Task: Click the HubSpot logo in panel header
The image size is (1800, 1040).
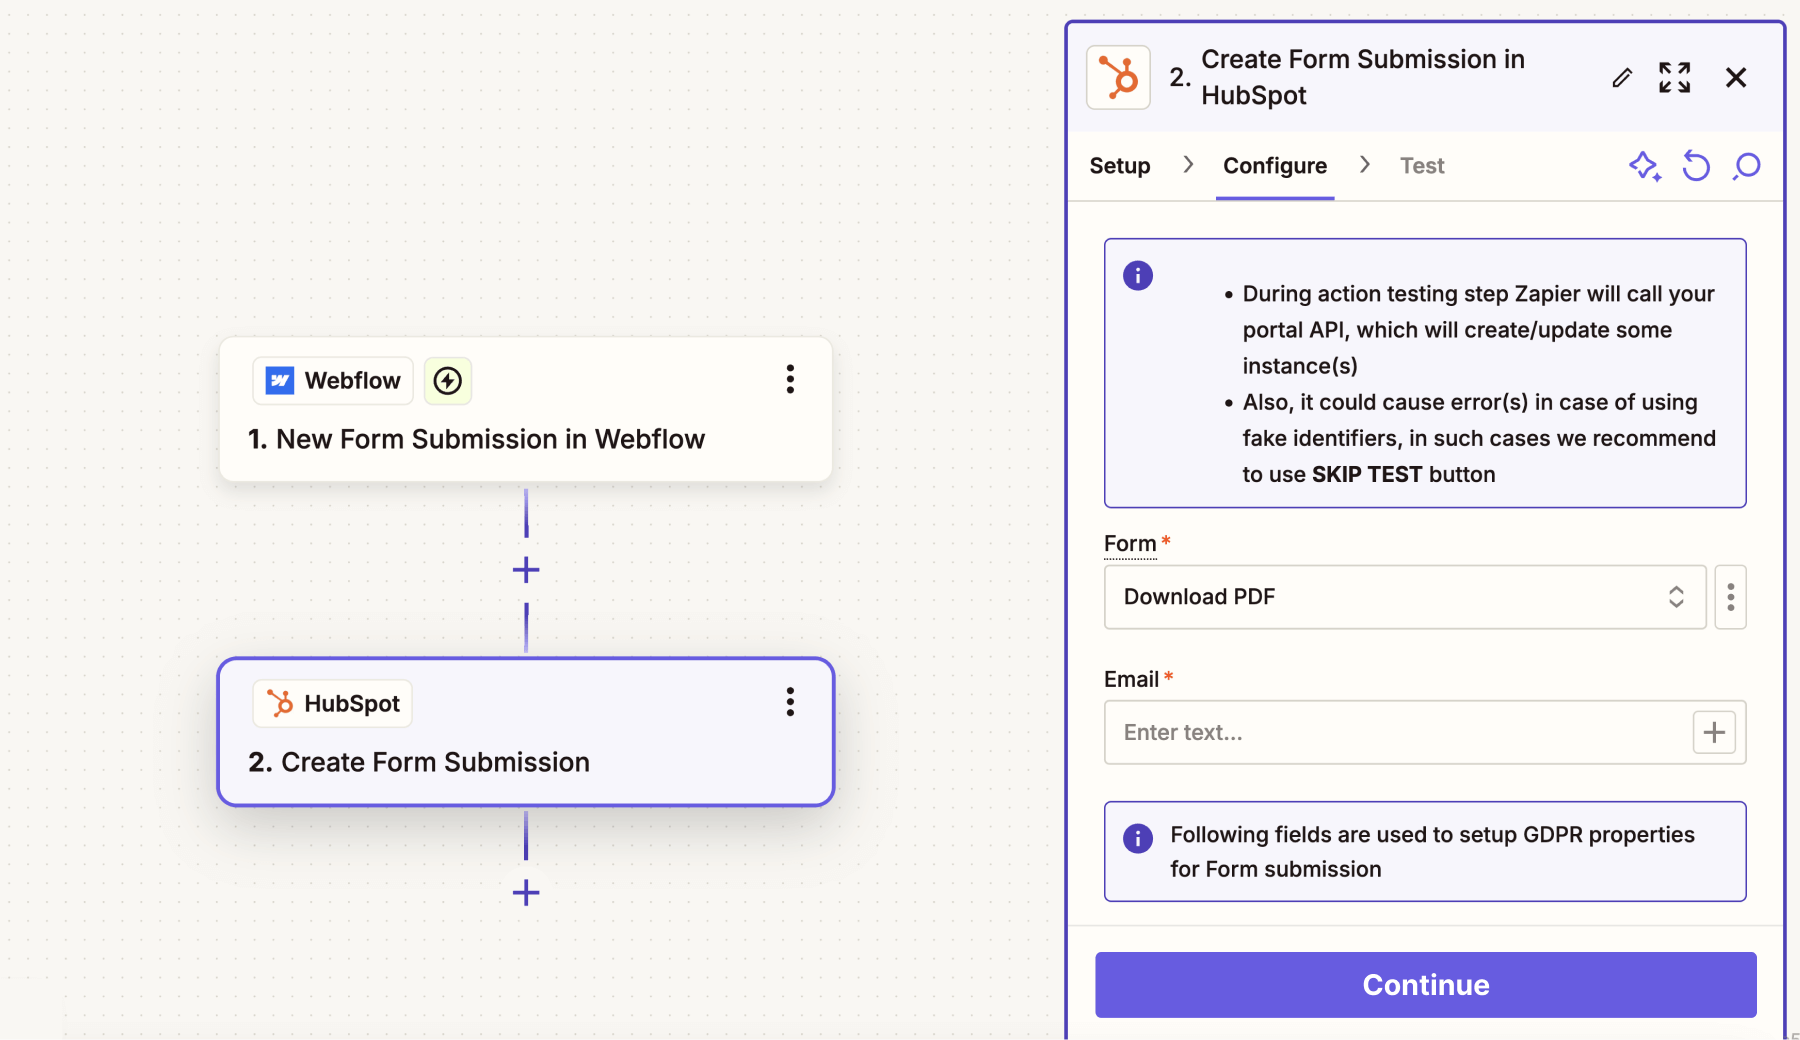Action: [1118, 77]
